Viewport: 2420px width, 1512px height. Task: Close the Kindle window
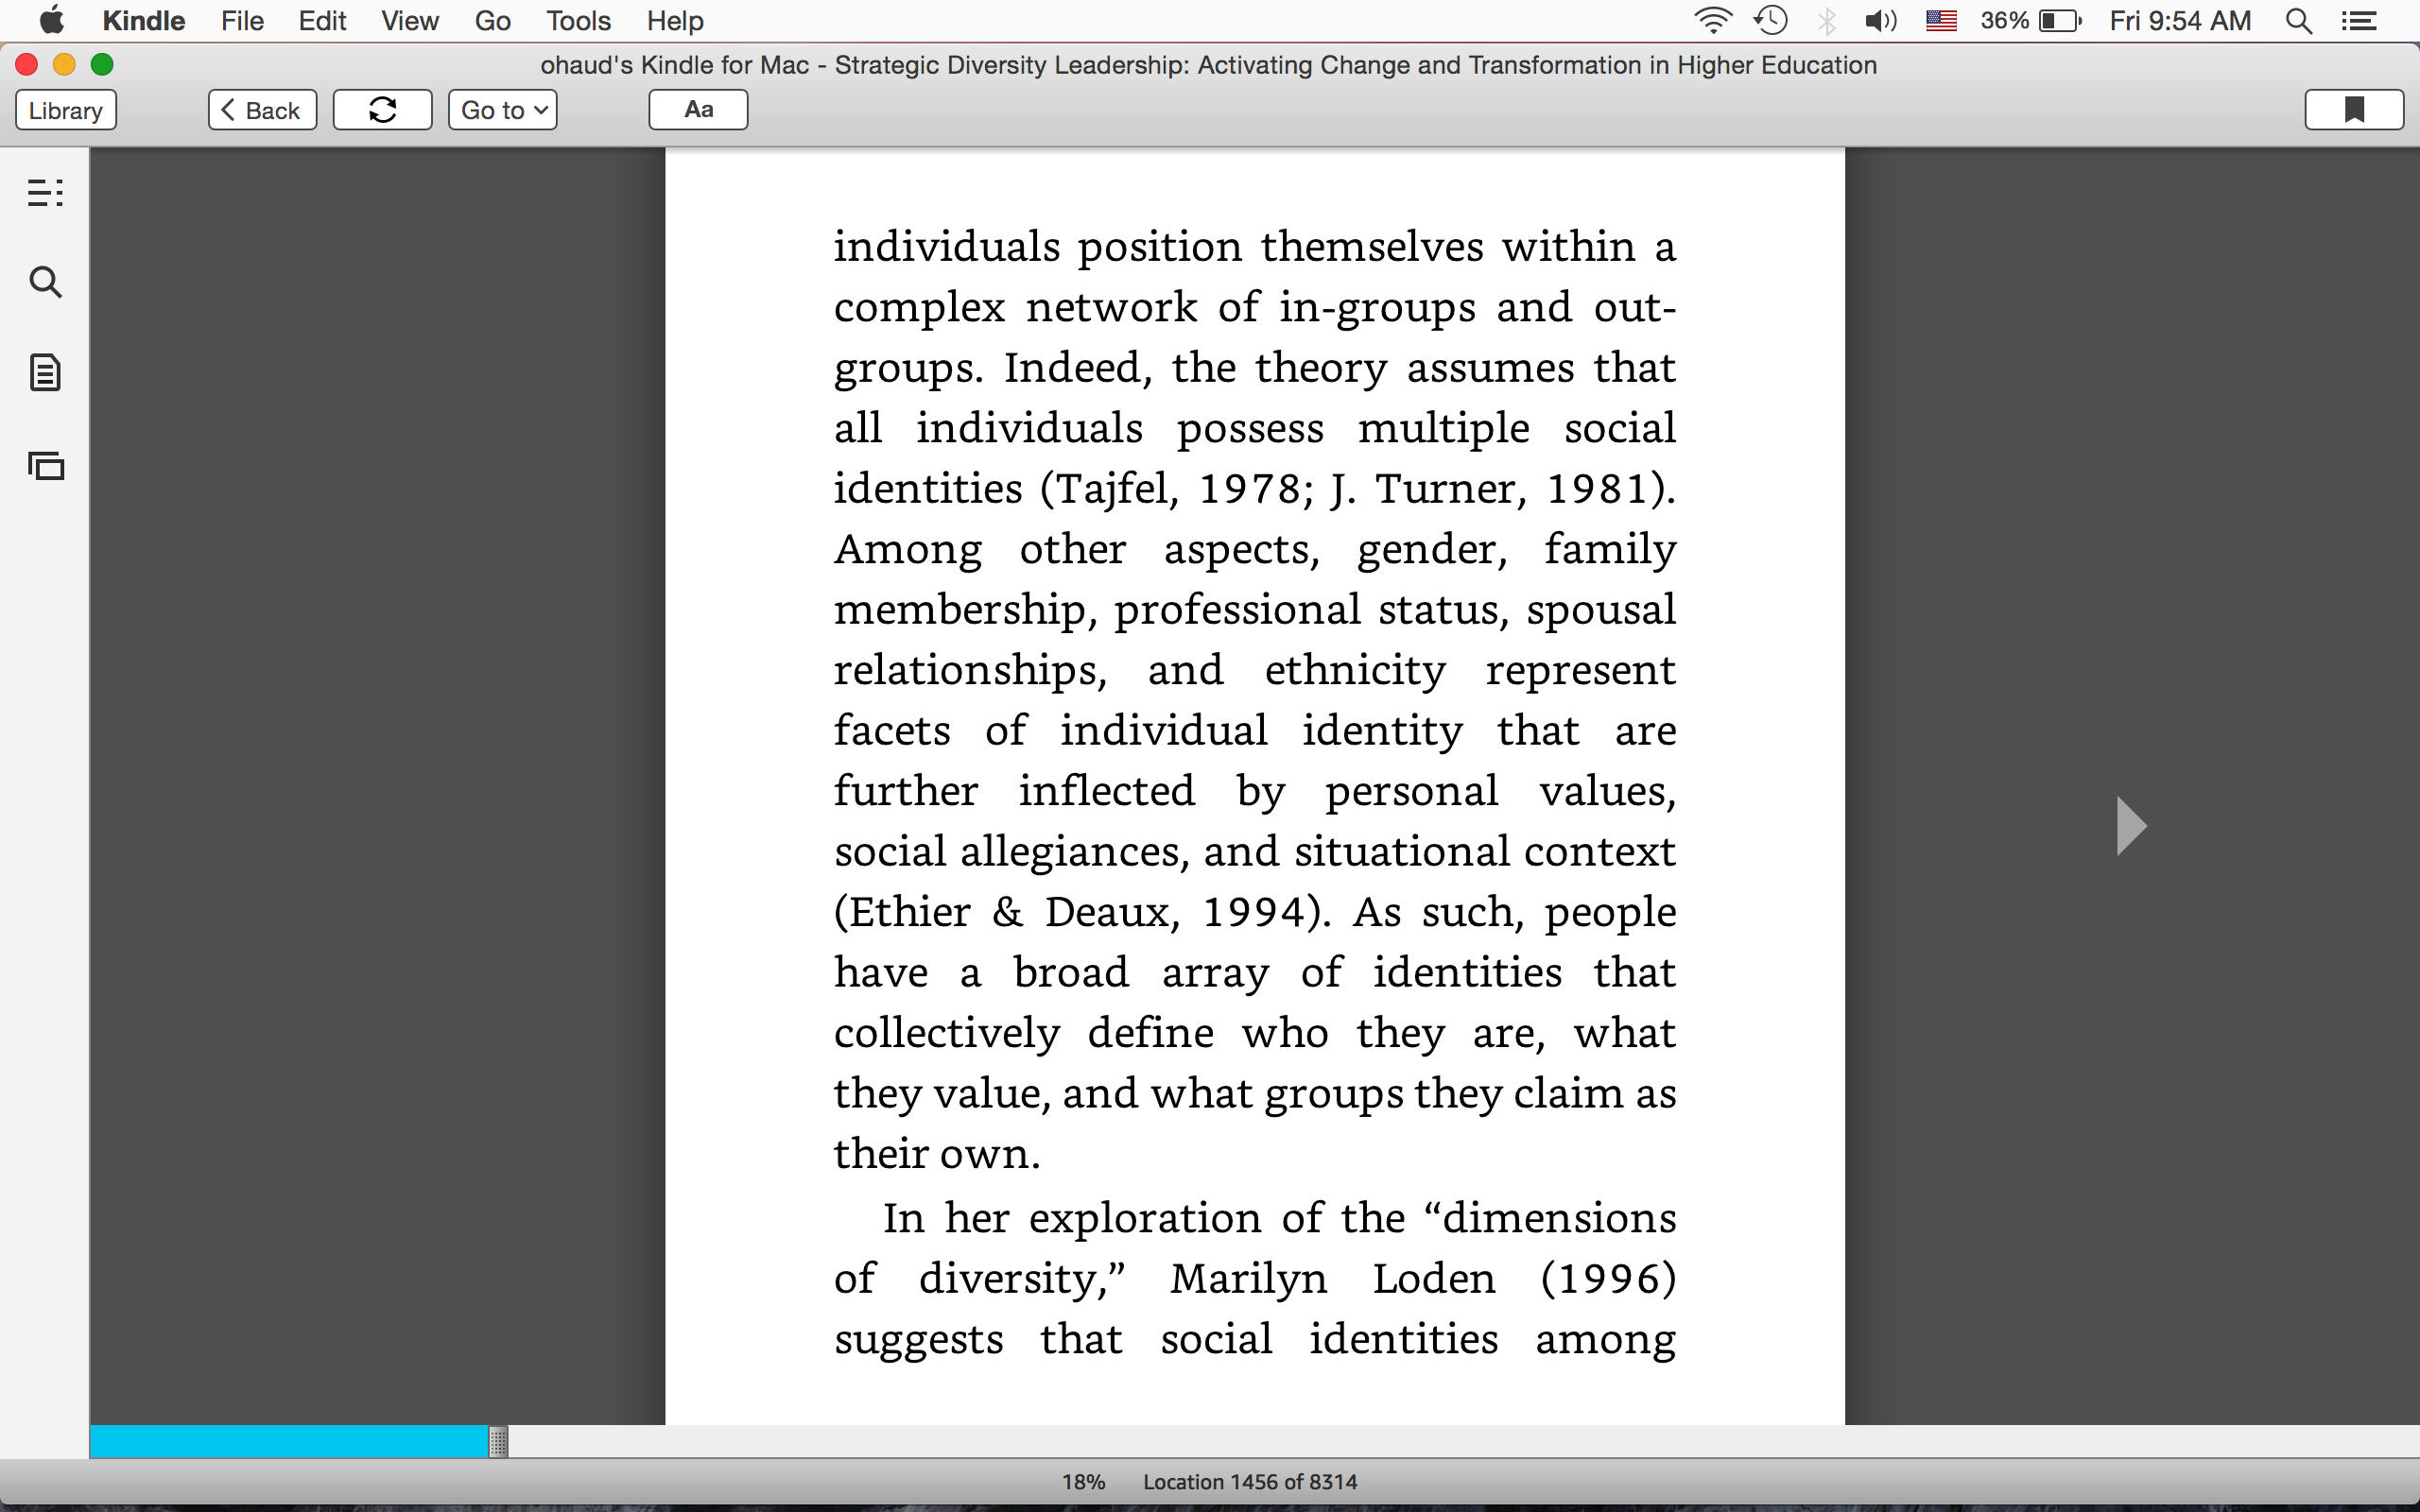click(x=27, y=65)
